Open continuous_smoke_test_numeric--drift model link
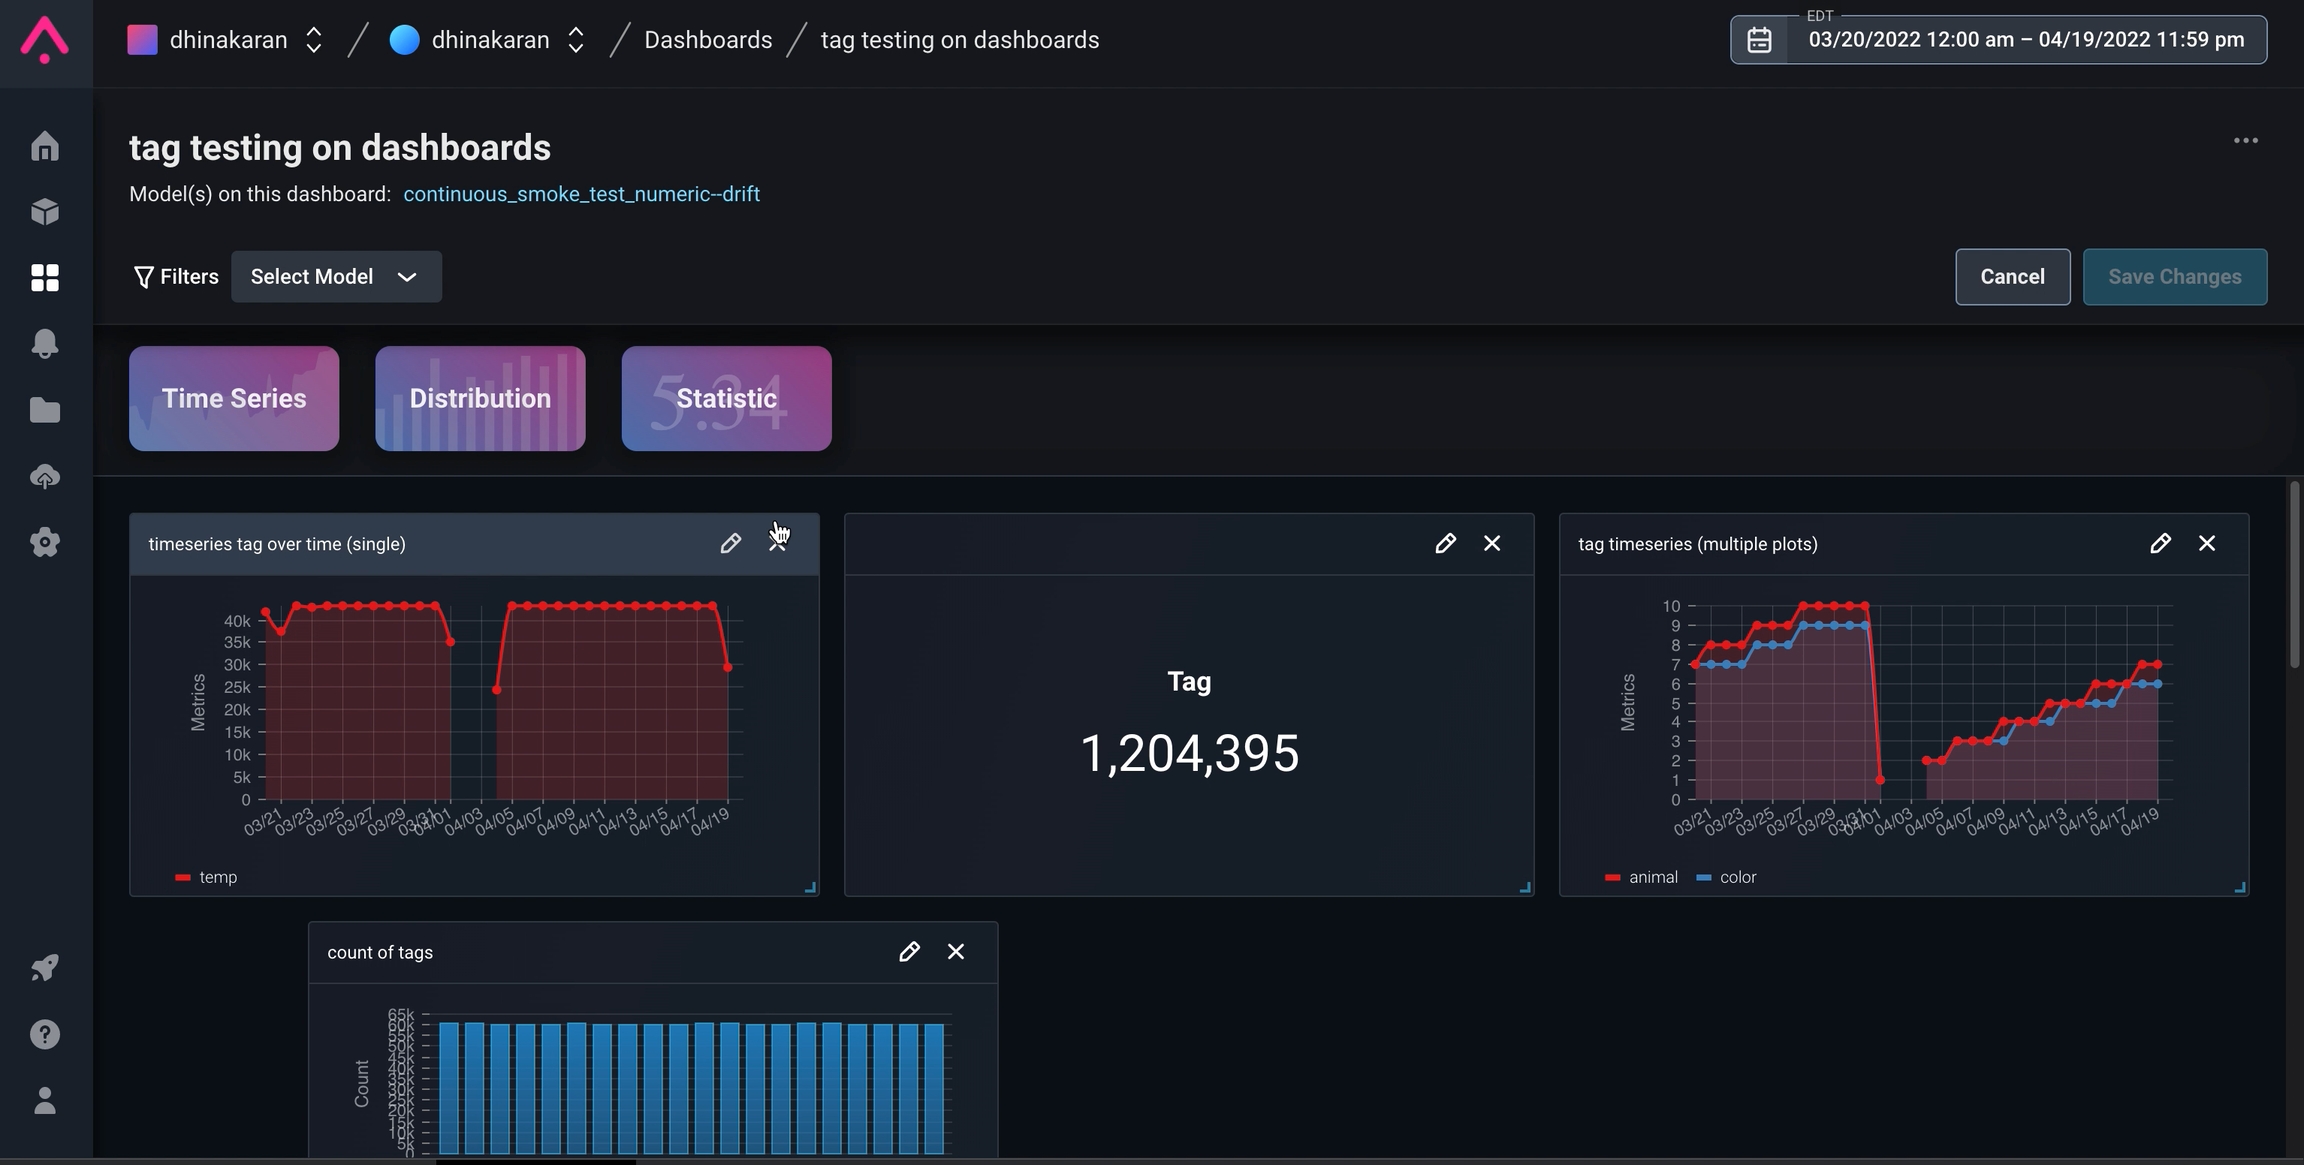2304x1165 pixels. coord(581,194)
